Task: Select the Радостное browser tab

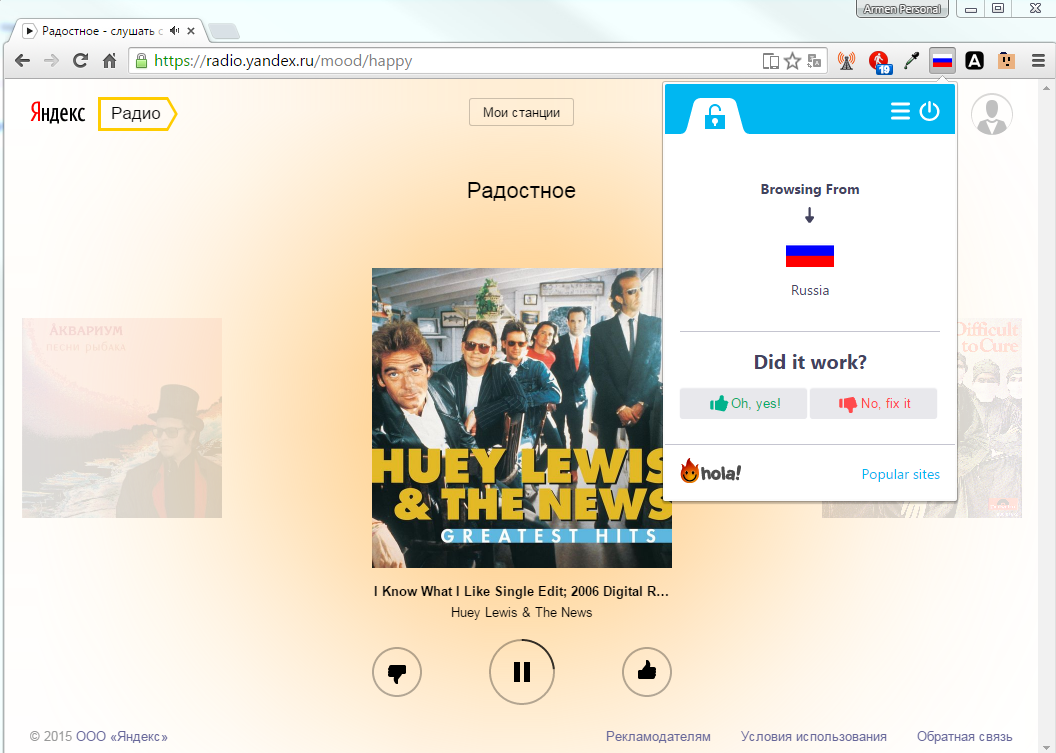Action: pyautogui.click(x=108, y=31)
